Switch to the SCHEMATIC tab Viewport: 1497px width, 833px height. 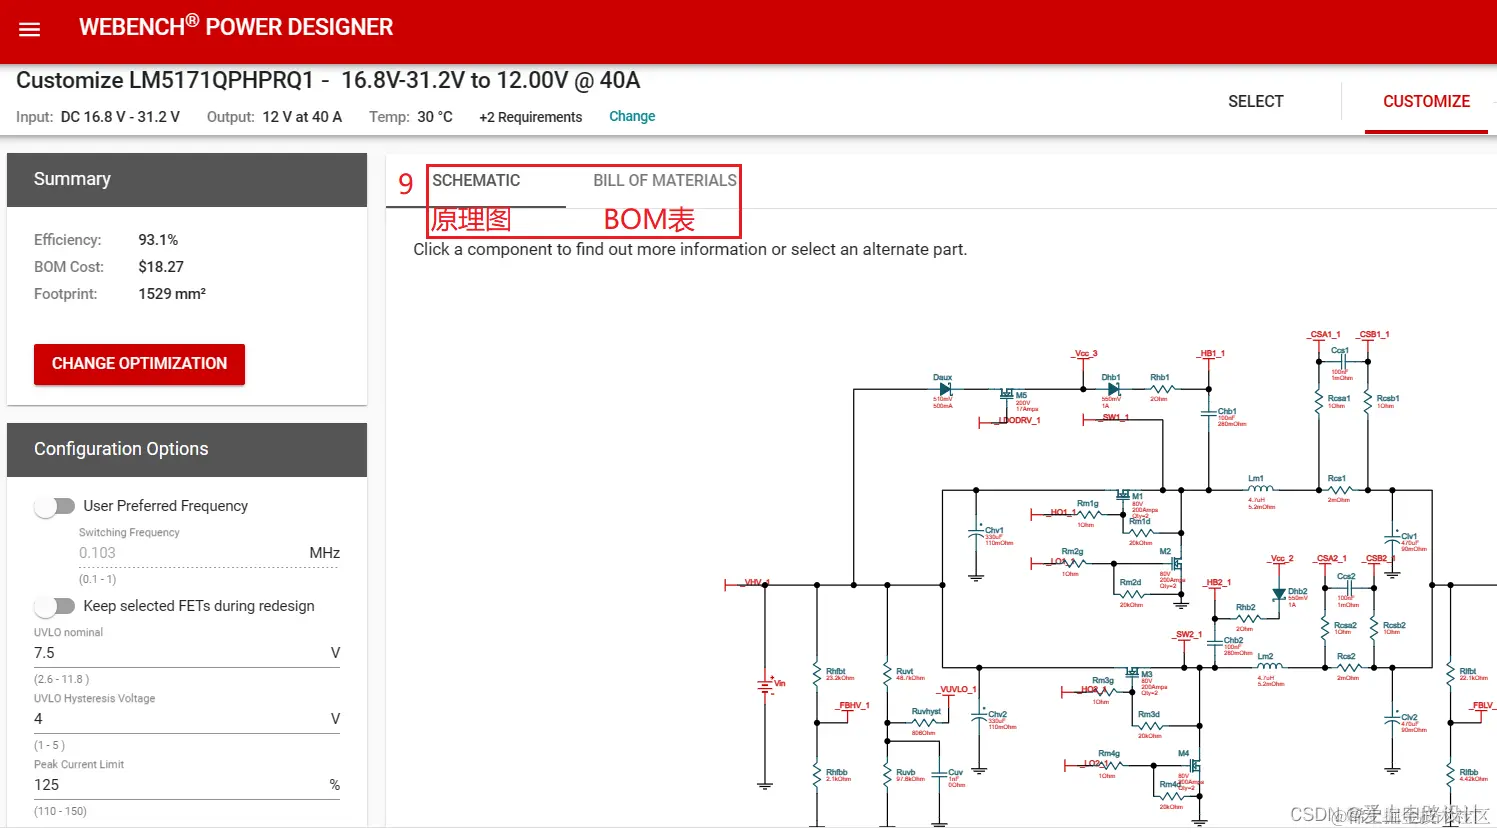point(476,181)
